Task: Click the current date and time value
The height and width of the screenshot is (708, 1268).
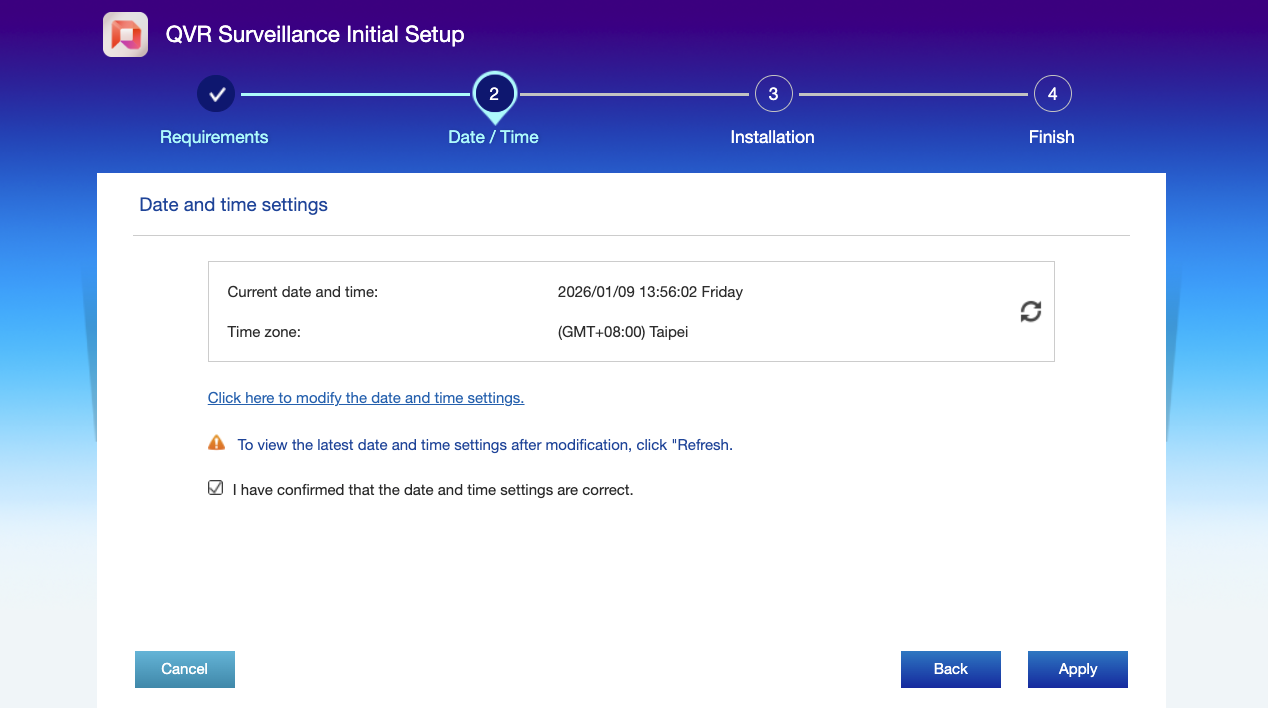Action: [650, 292]
